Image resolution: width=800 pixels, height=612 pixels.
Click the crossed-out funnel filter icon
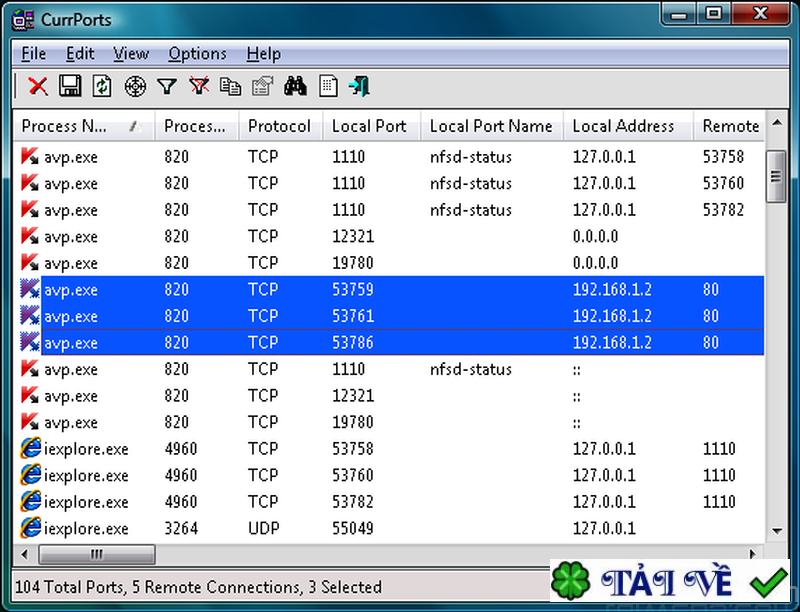[199, 87]
